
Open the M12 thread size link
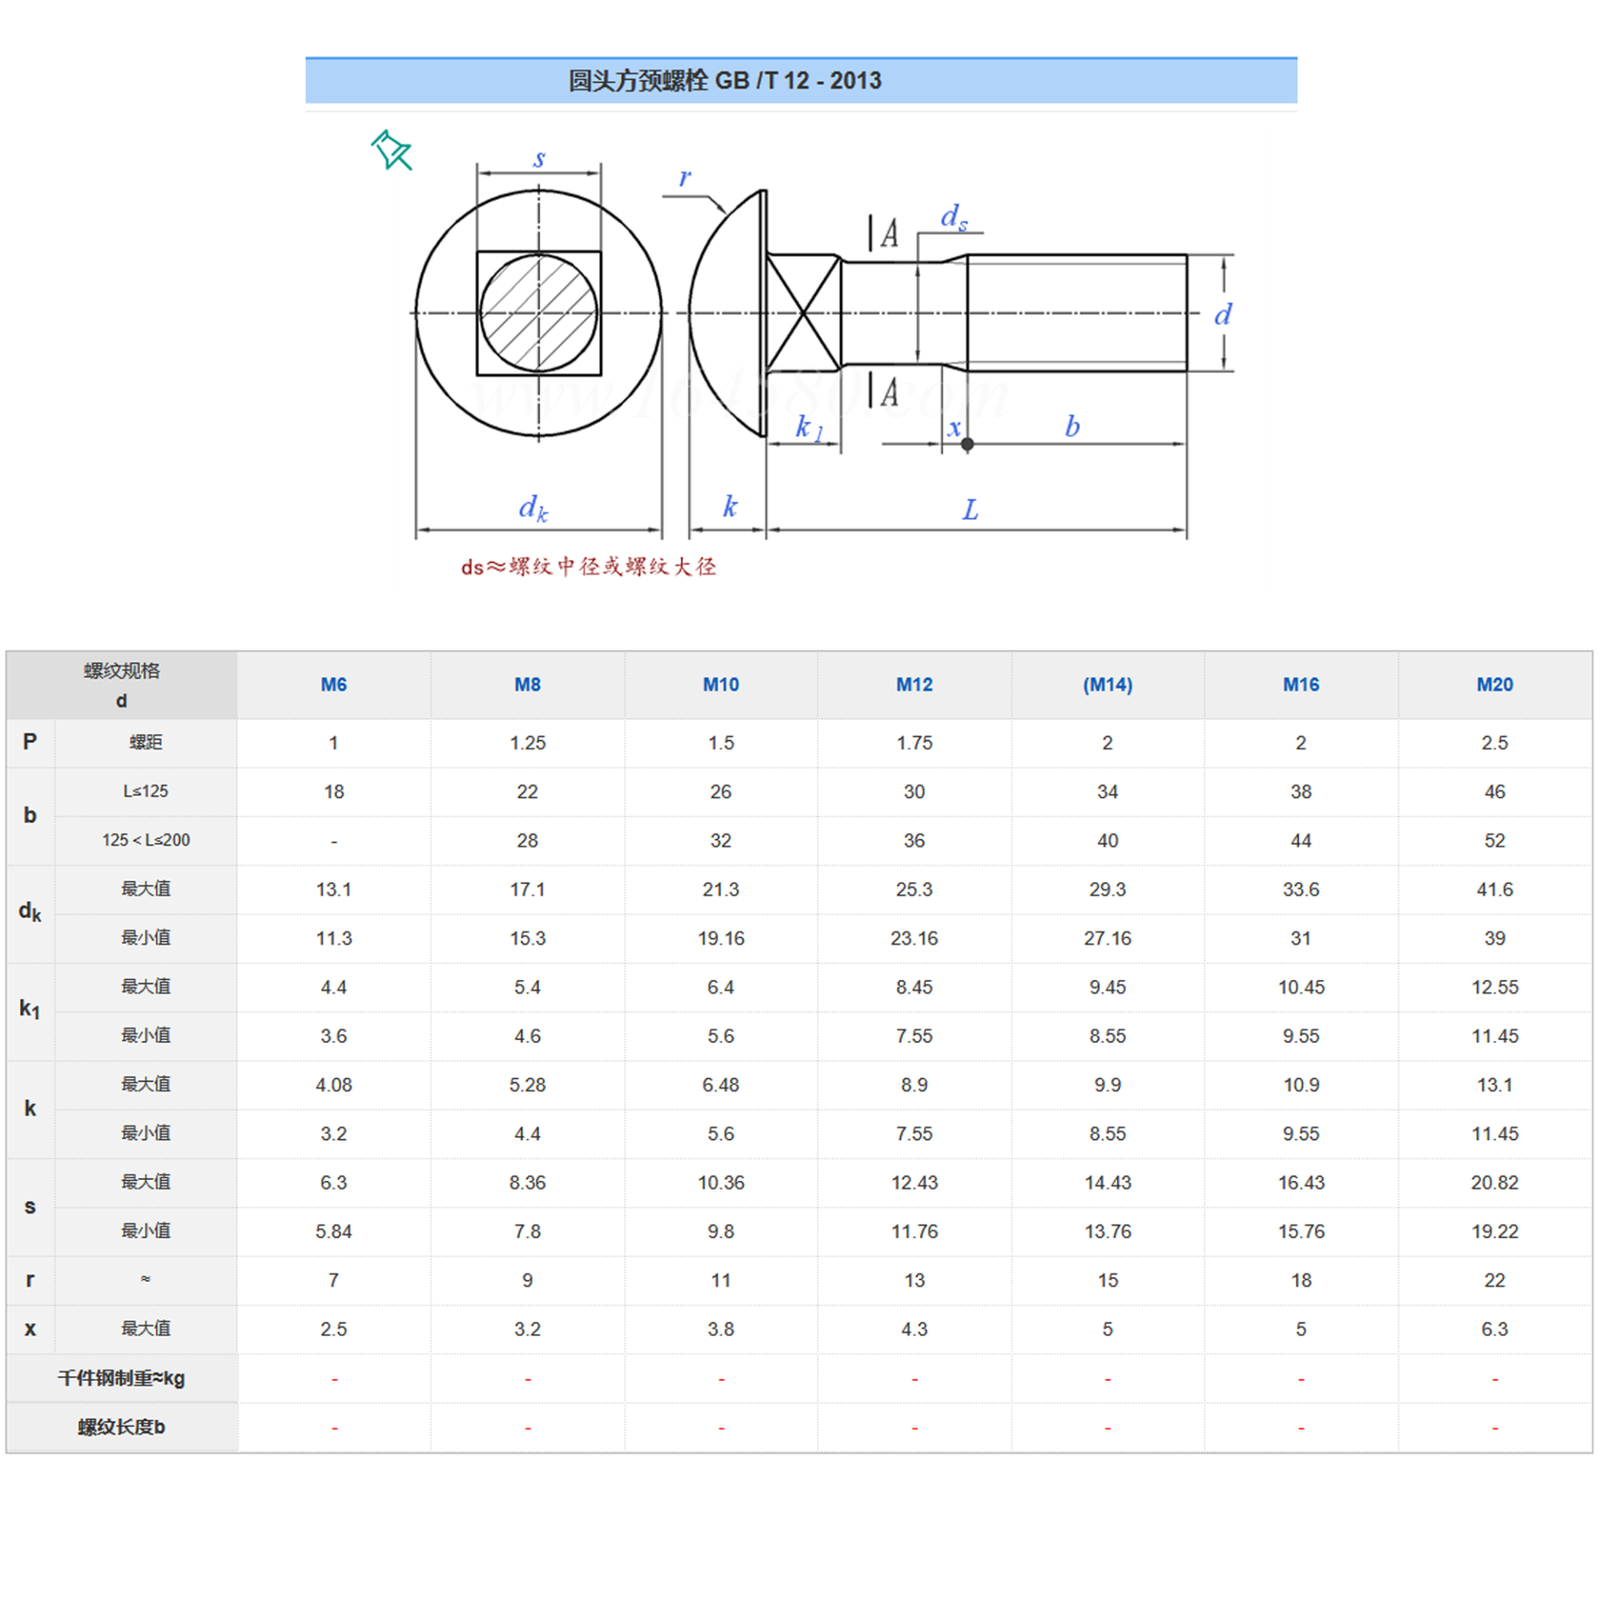[914, 685]
